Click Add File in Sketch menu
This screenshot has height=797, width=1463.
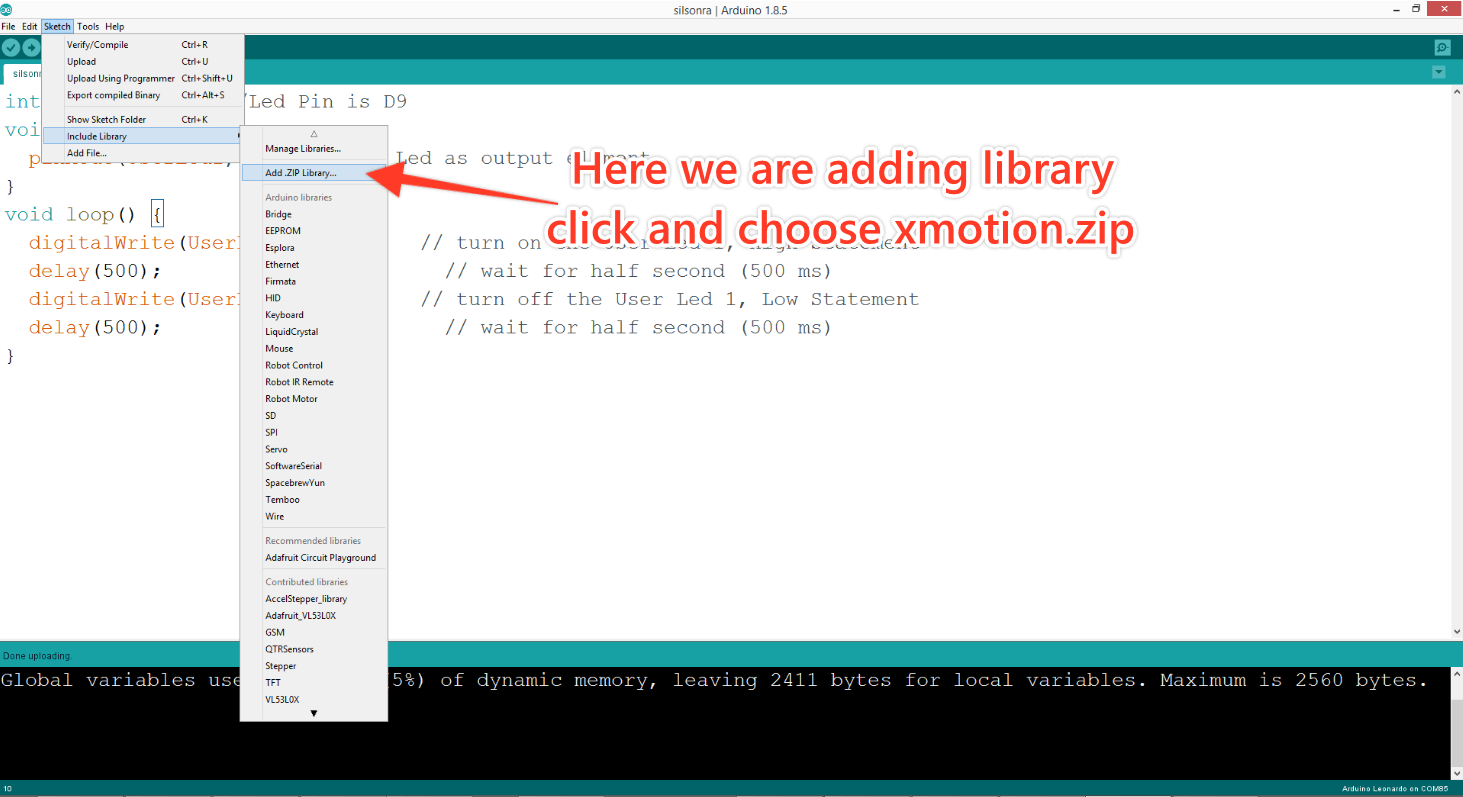[x=87, y=153]
